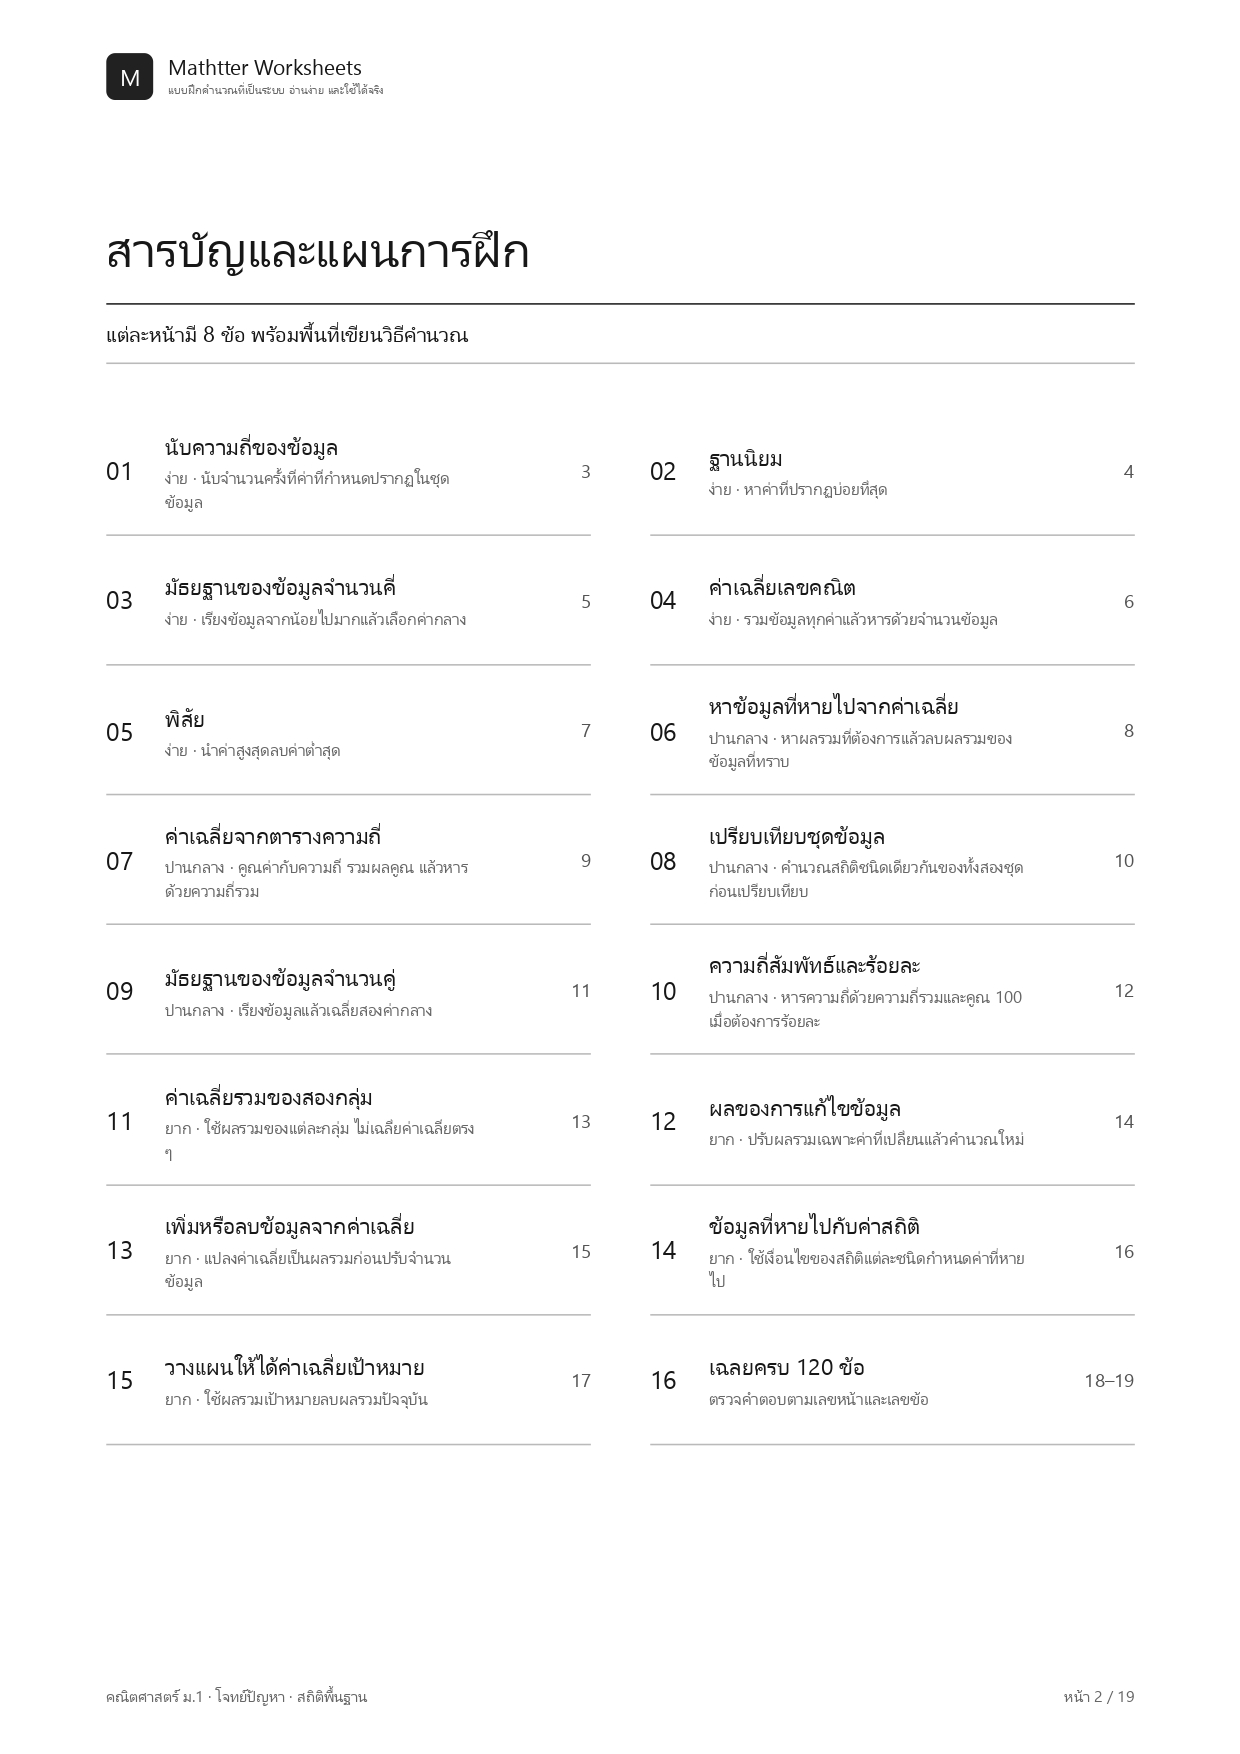
Task: Click the Mathtter 'M' logo icon
Action: click(x=130, y=77)
